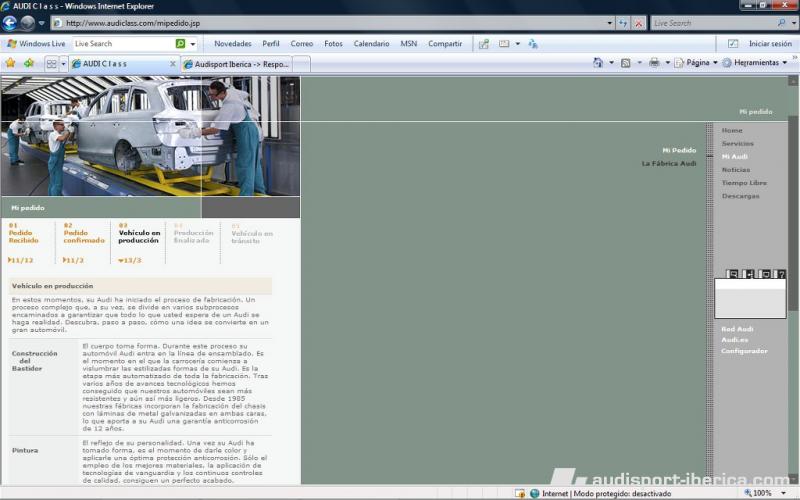The image size is (800, 500).
Task: Click Mi Audi in right sidebar menu
Action: pyautogui.click(x=735, y=157)
